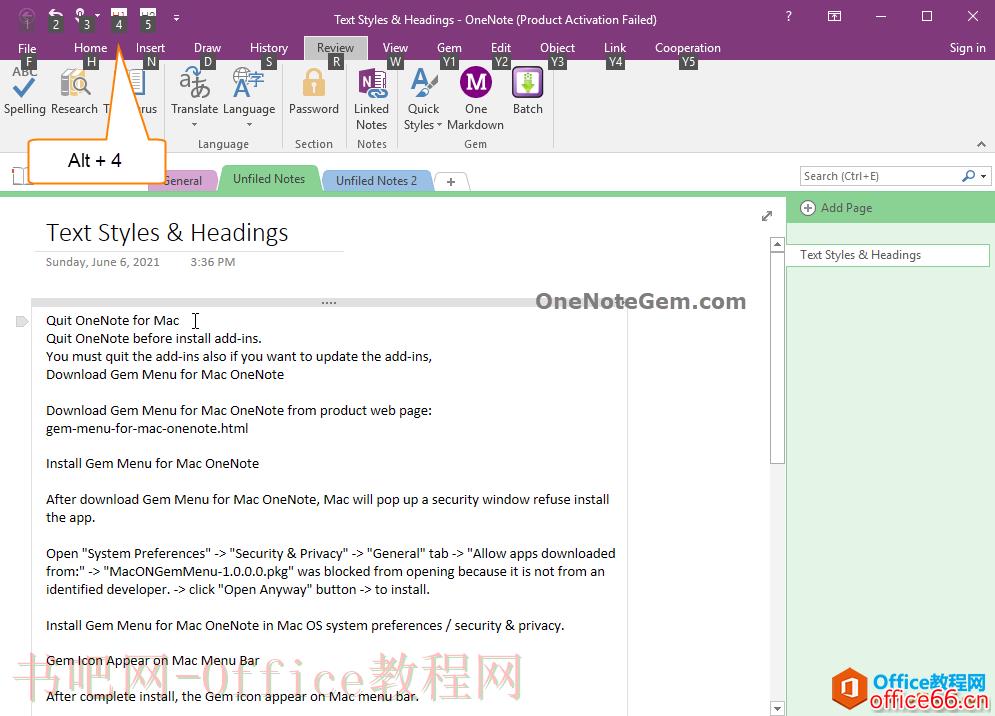Open the Gem ribbon tab
This screenshot has width=995, height=716.
[449, 48]
